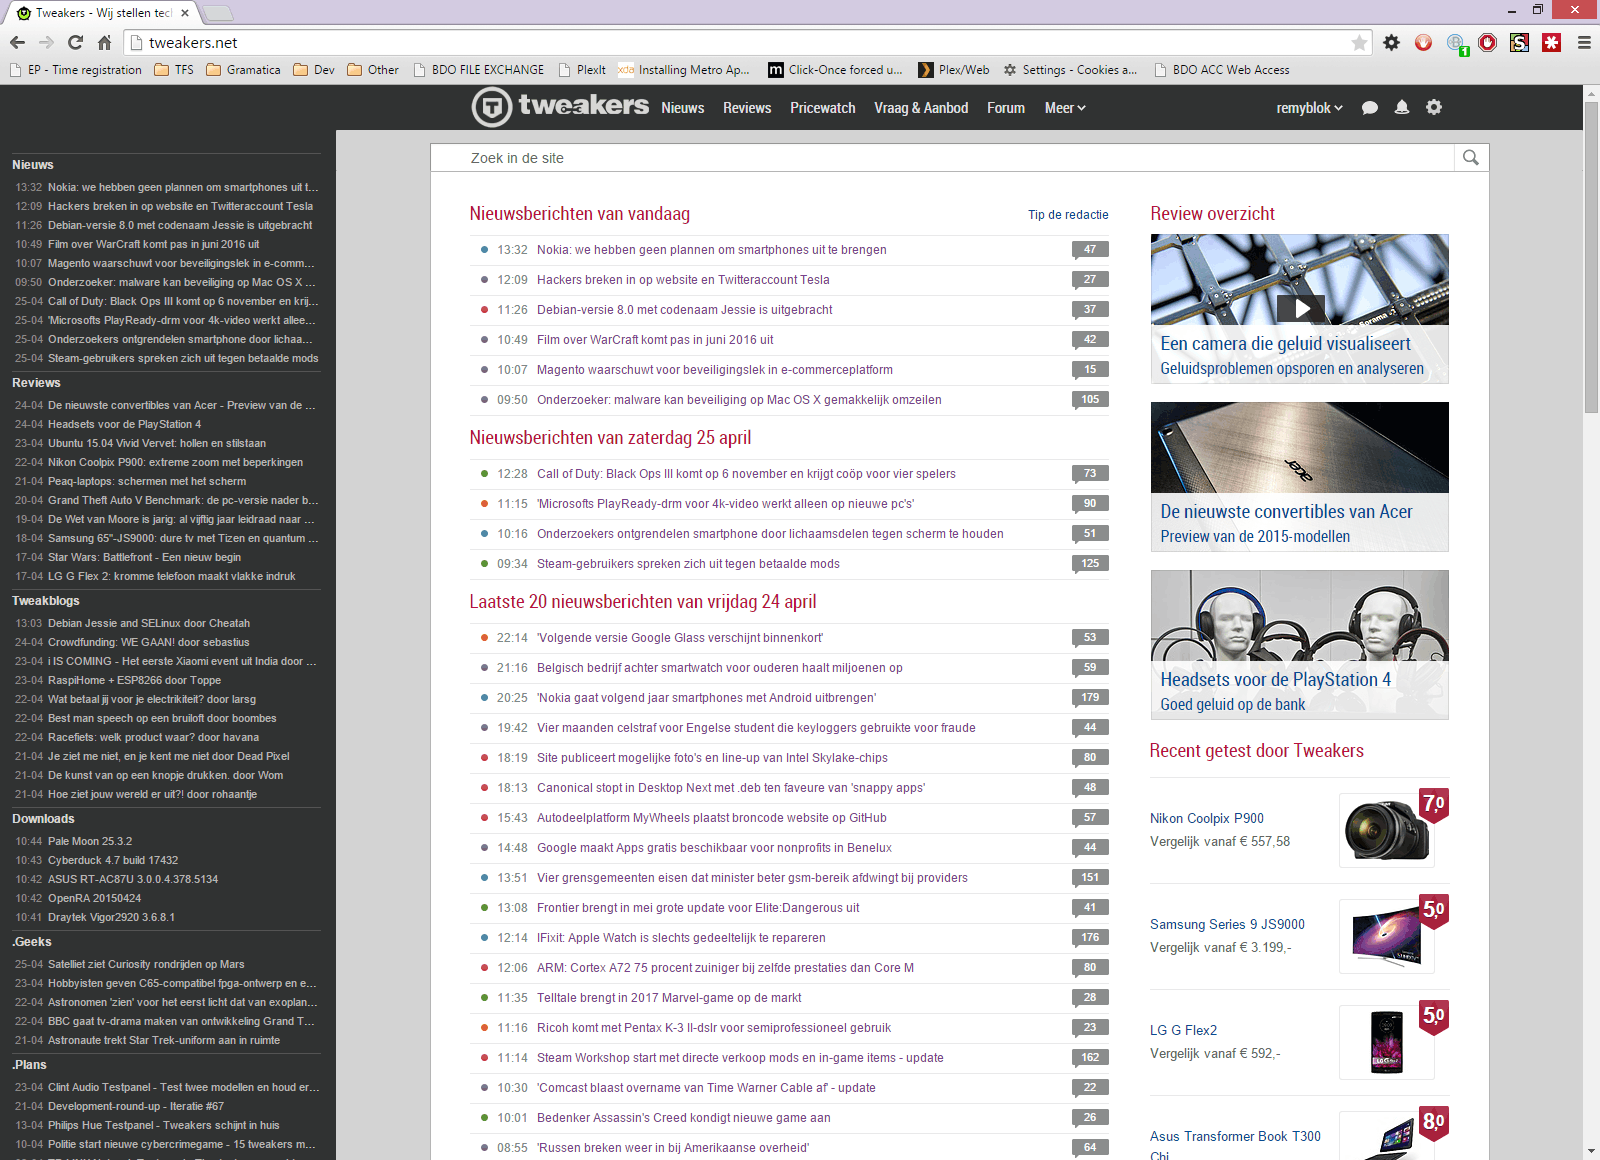This screenshot has width=1600, height=1160.
Task: Click the search magnifier button
Action: tap(1471, 158)
